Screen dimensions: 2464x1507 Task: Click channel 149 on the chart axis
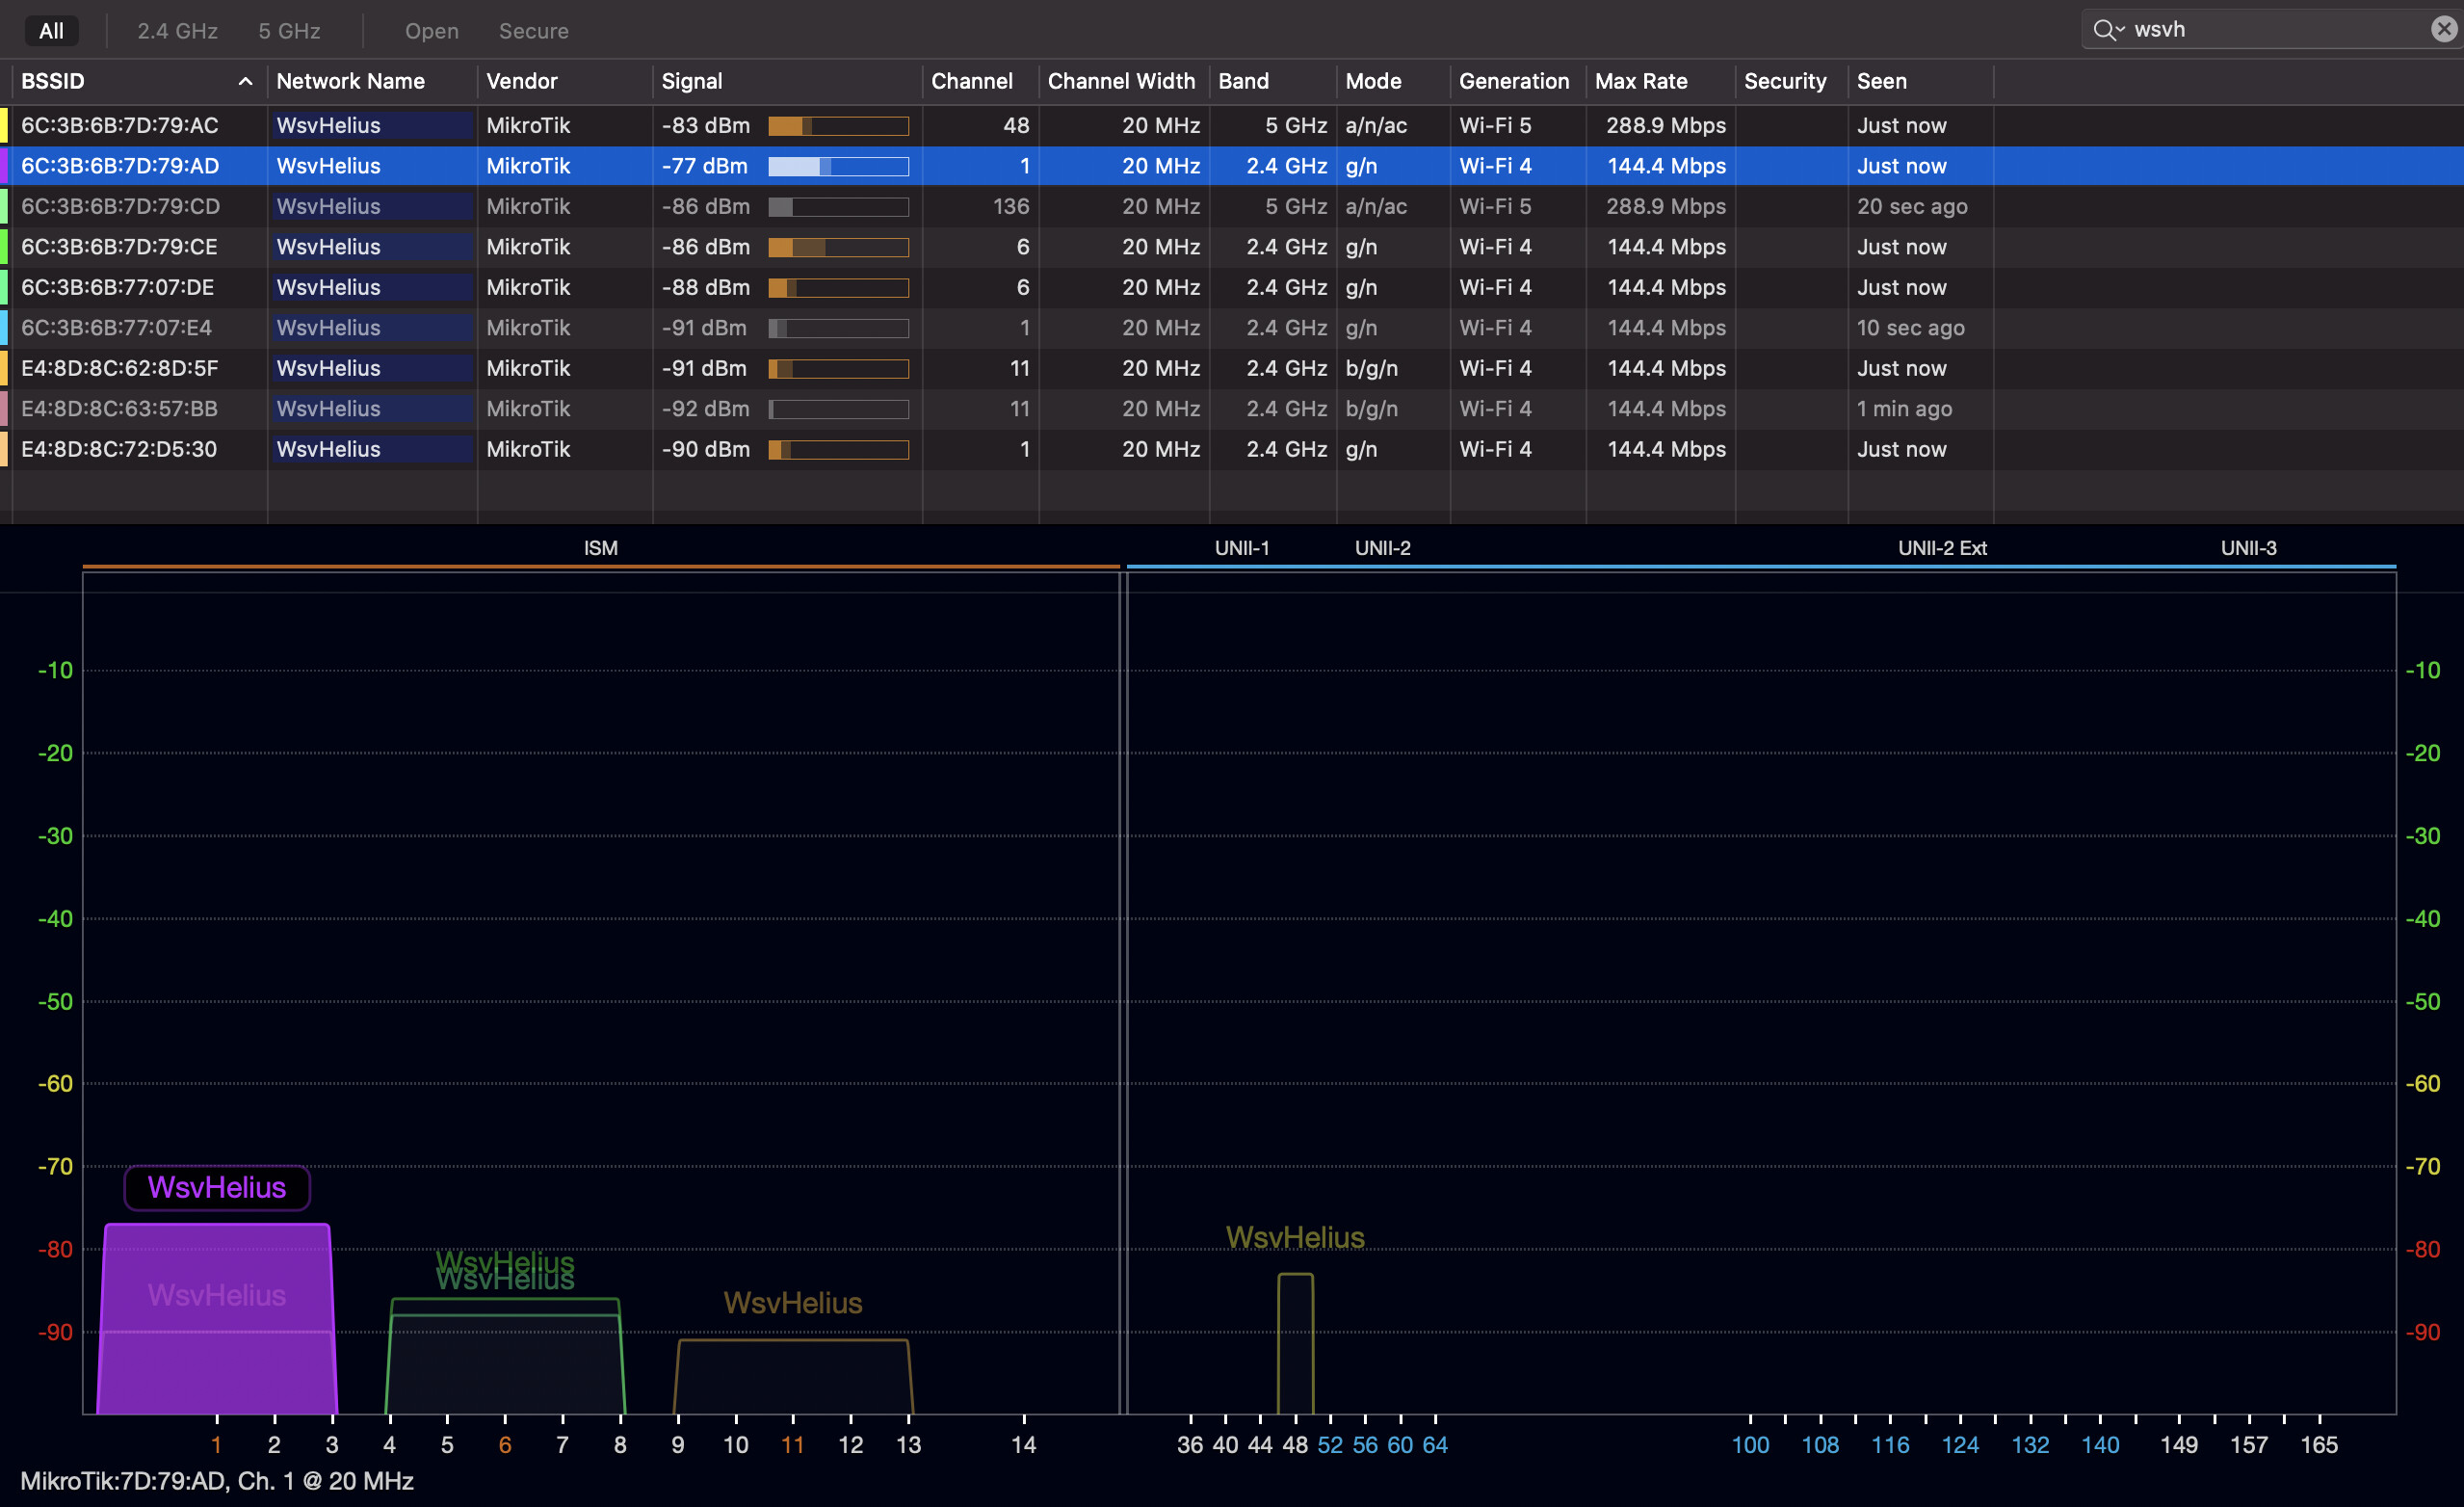click(2179, 1445)
